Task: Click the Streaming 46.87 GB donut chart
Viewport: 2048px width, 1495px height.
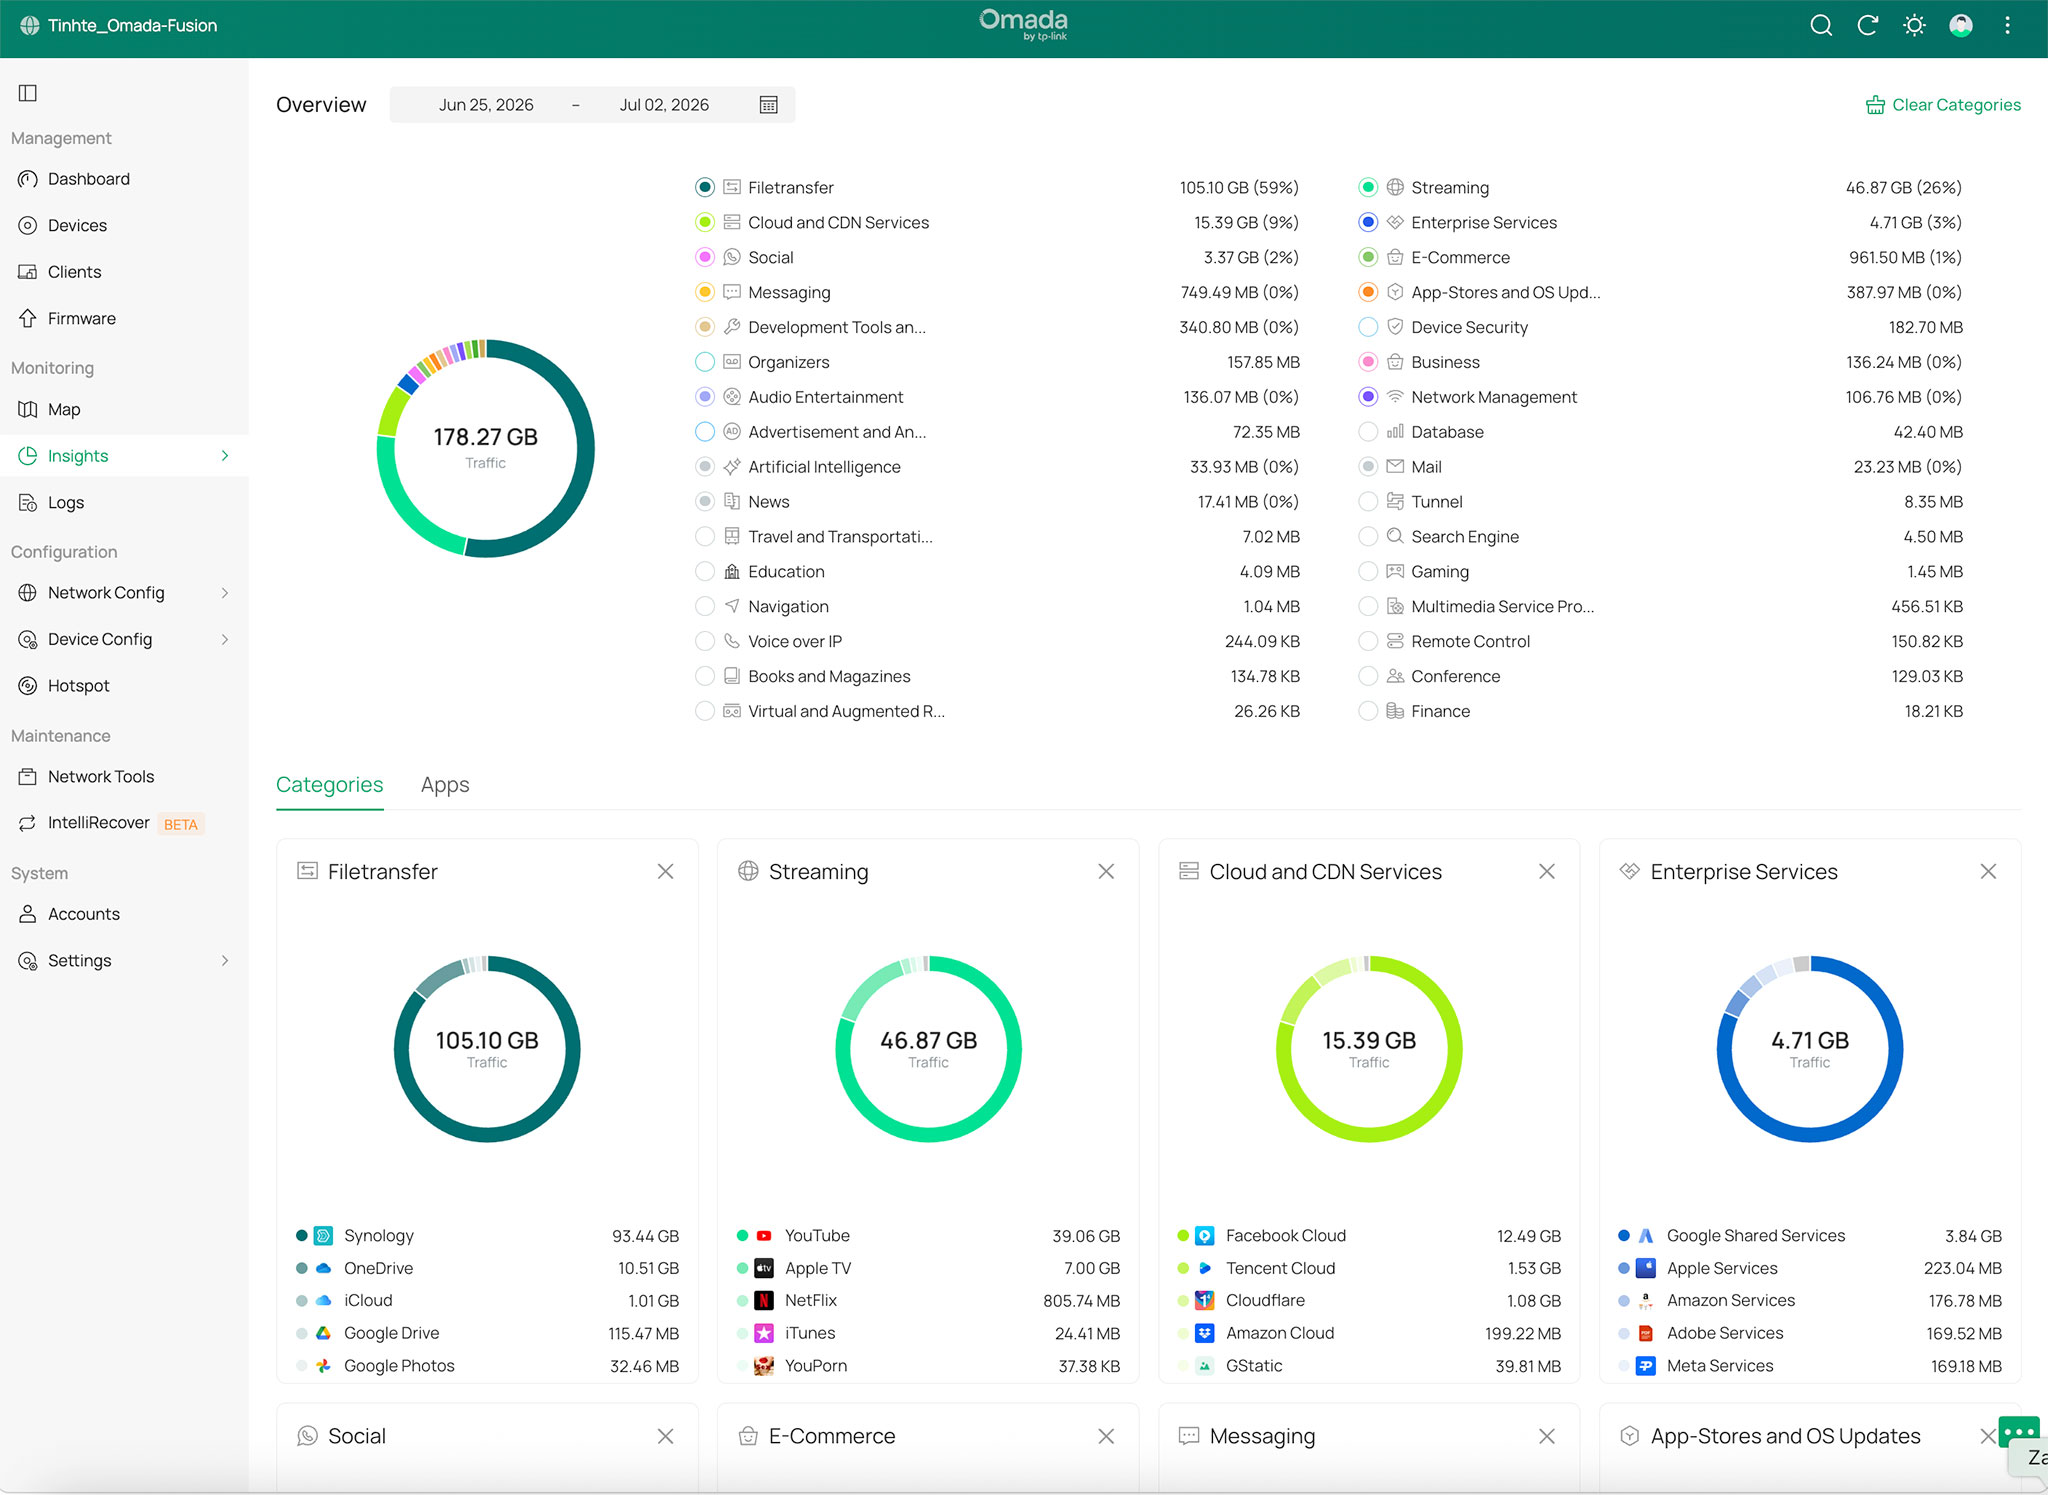Action: click(x=928, y=1049)
